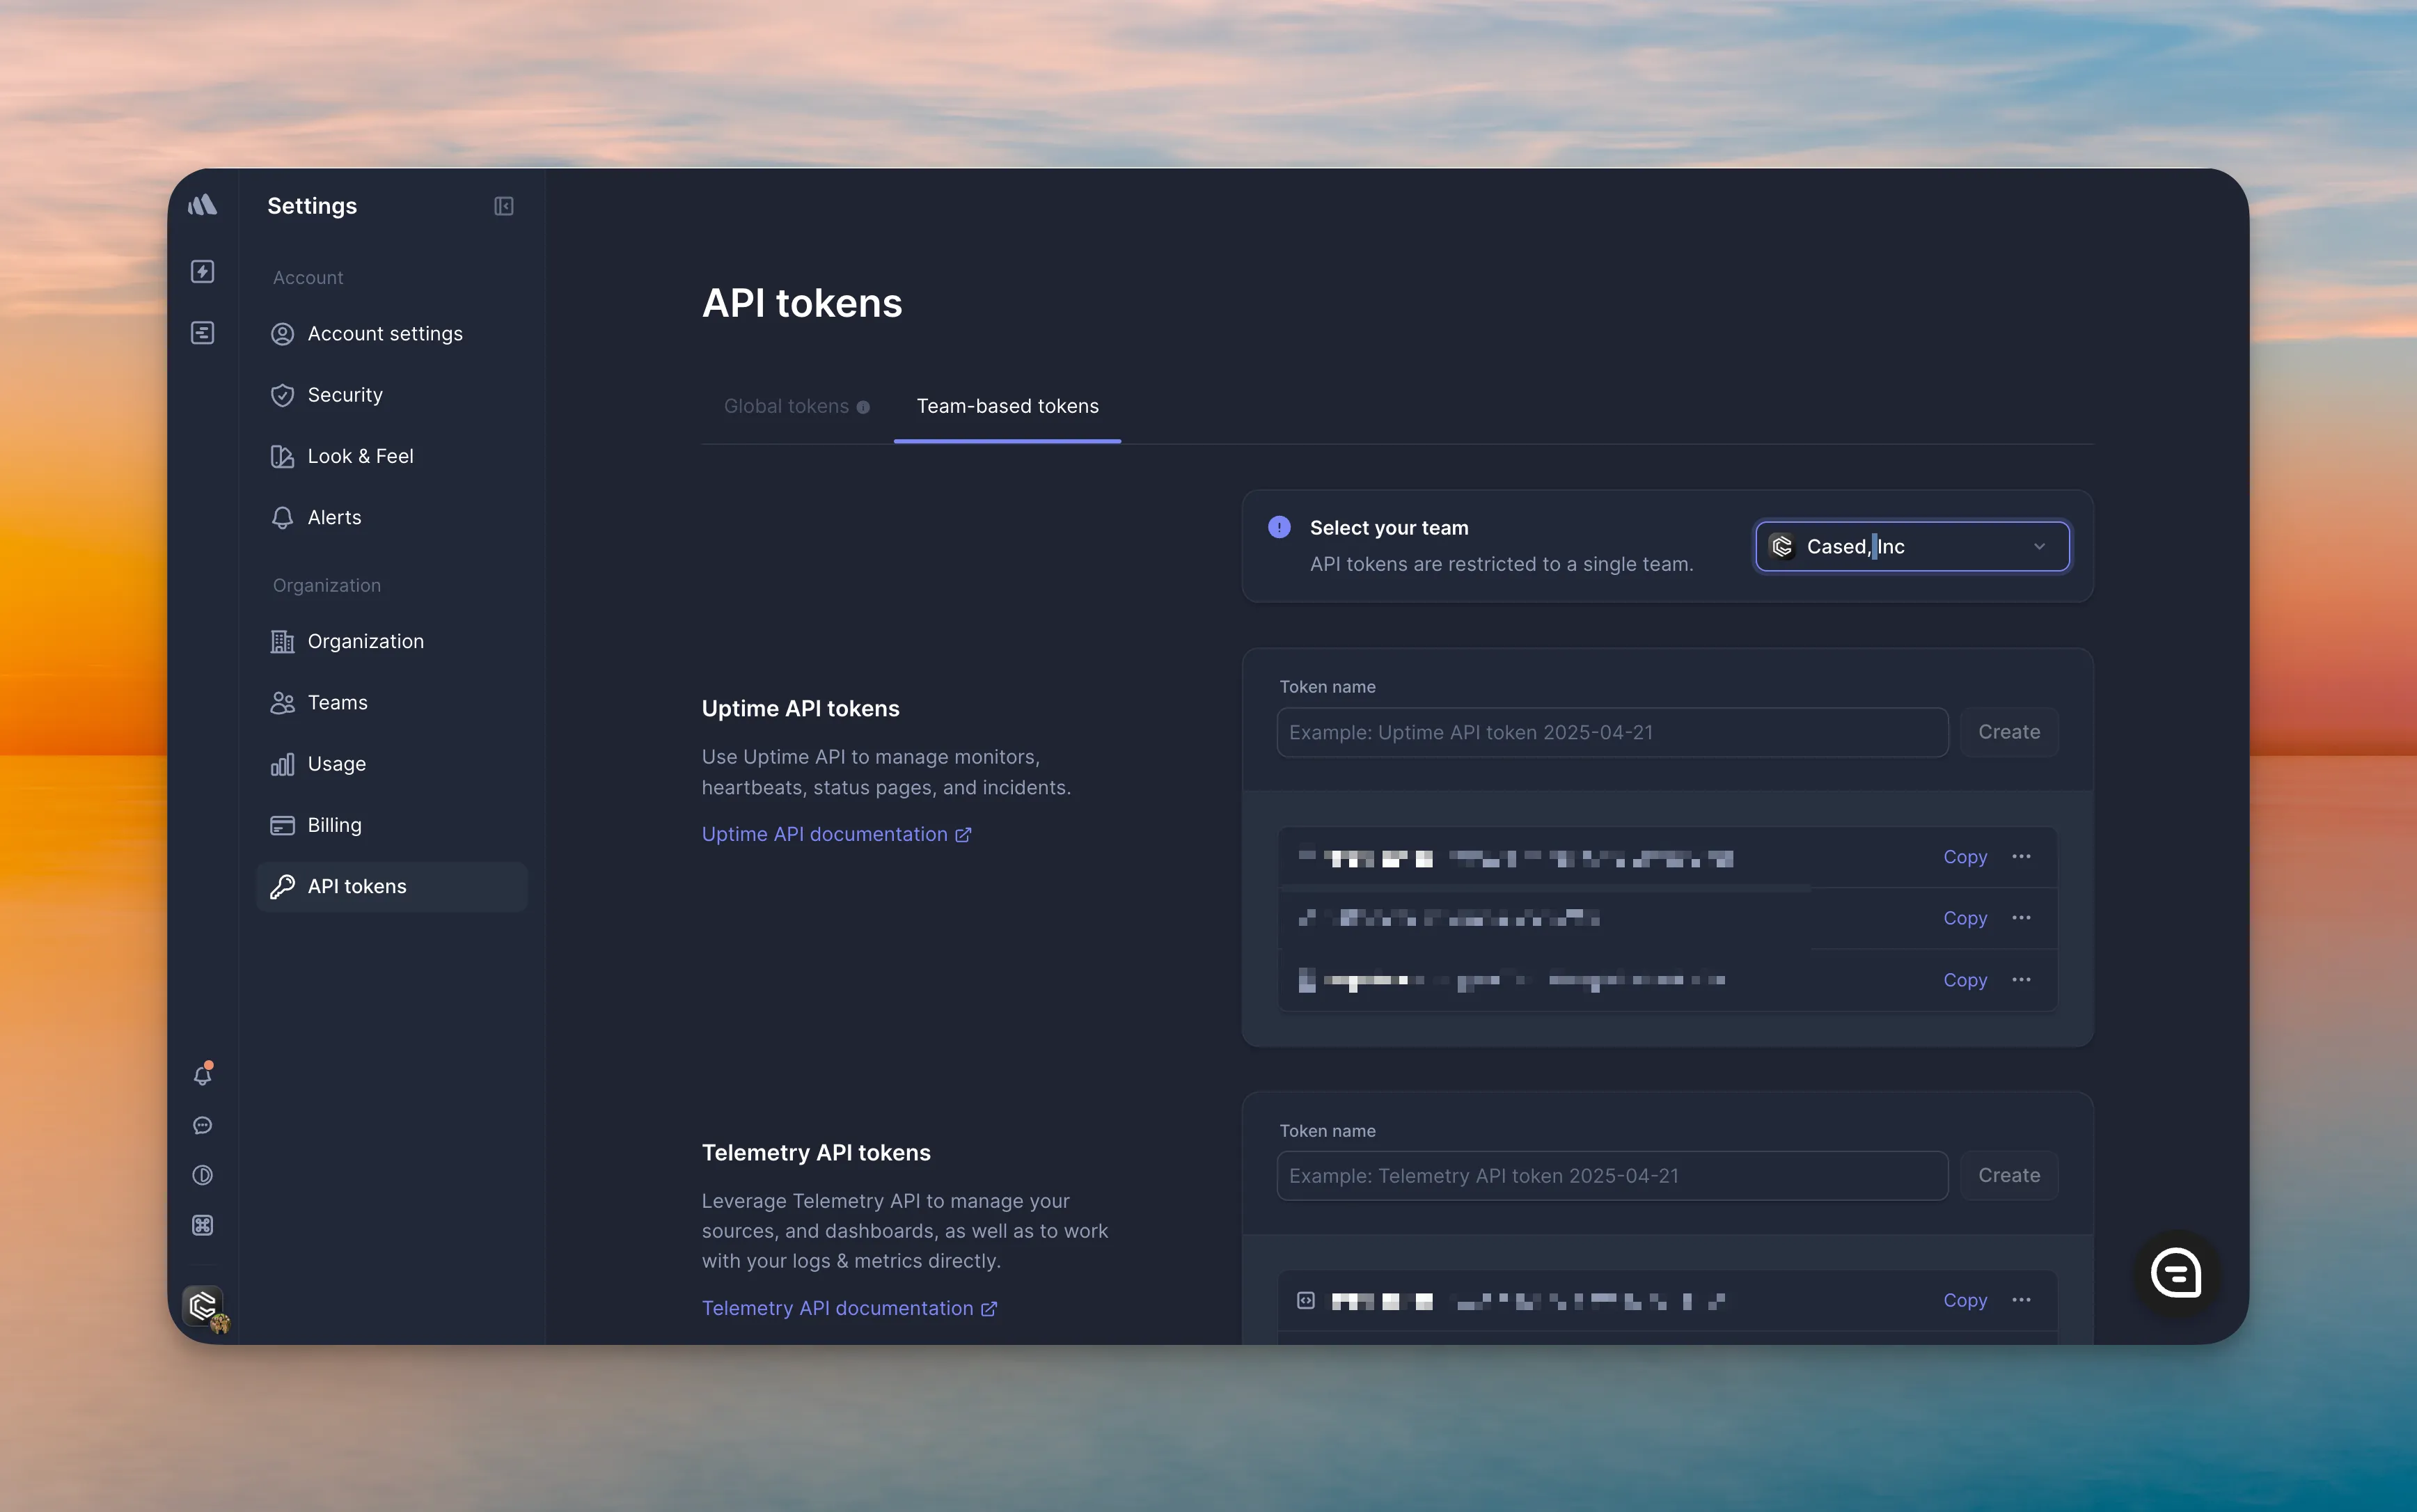Click Create next to Uptime token name field
Viewport: 2417px width, 1512px height.
2008,731
